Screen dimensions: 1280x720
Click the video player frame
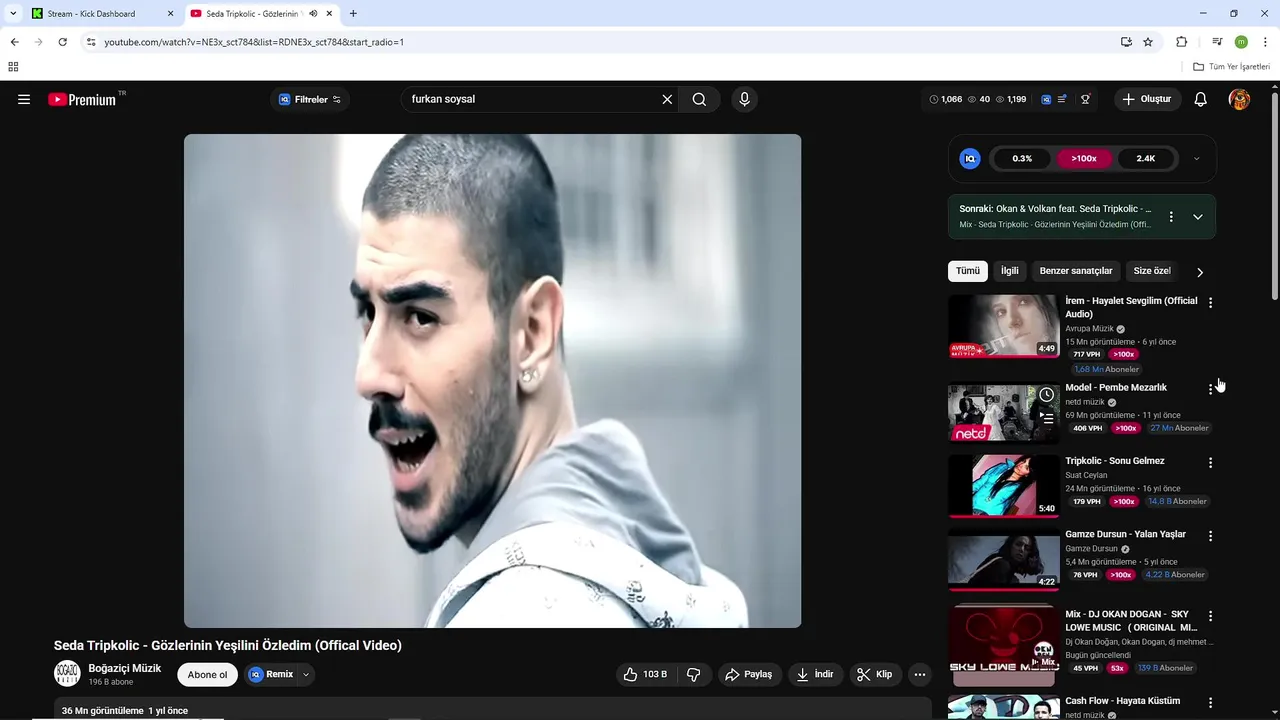coord(492,381)
